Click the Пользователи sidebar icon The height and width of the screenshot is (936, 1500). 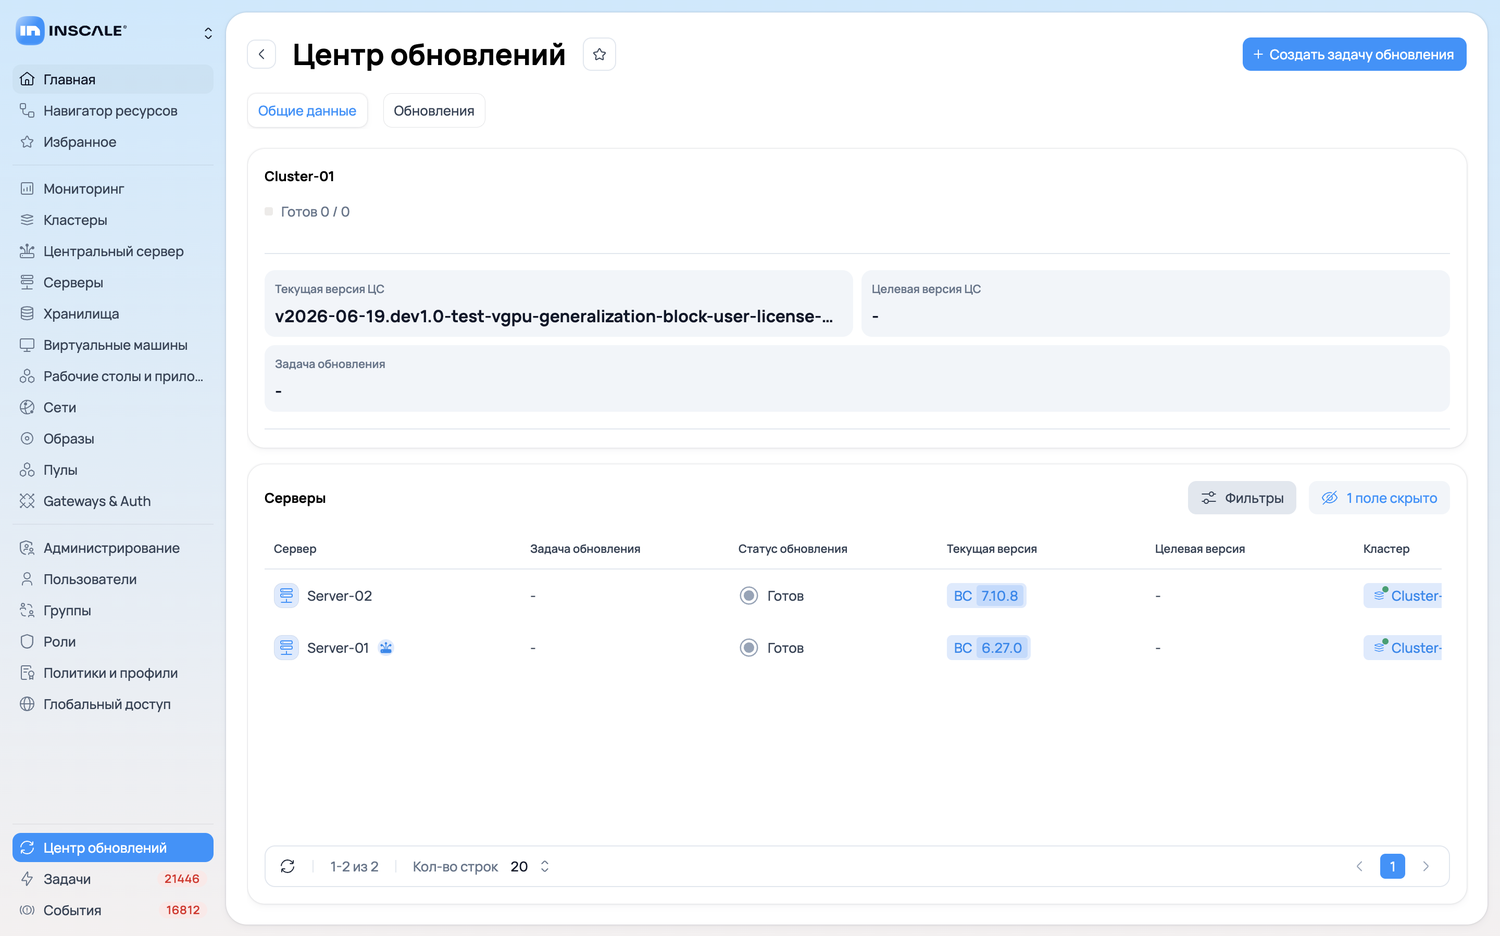click(27, 579)
